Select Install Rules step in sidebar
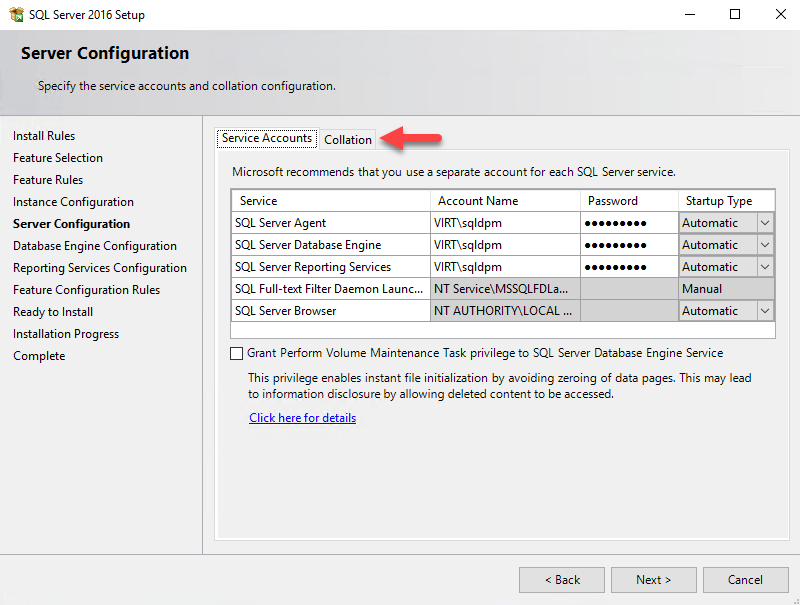 click(x=44, y=136)
